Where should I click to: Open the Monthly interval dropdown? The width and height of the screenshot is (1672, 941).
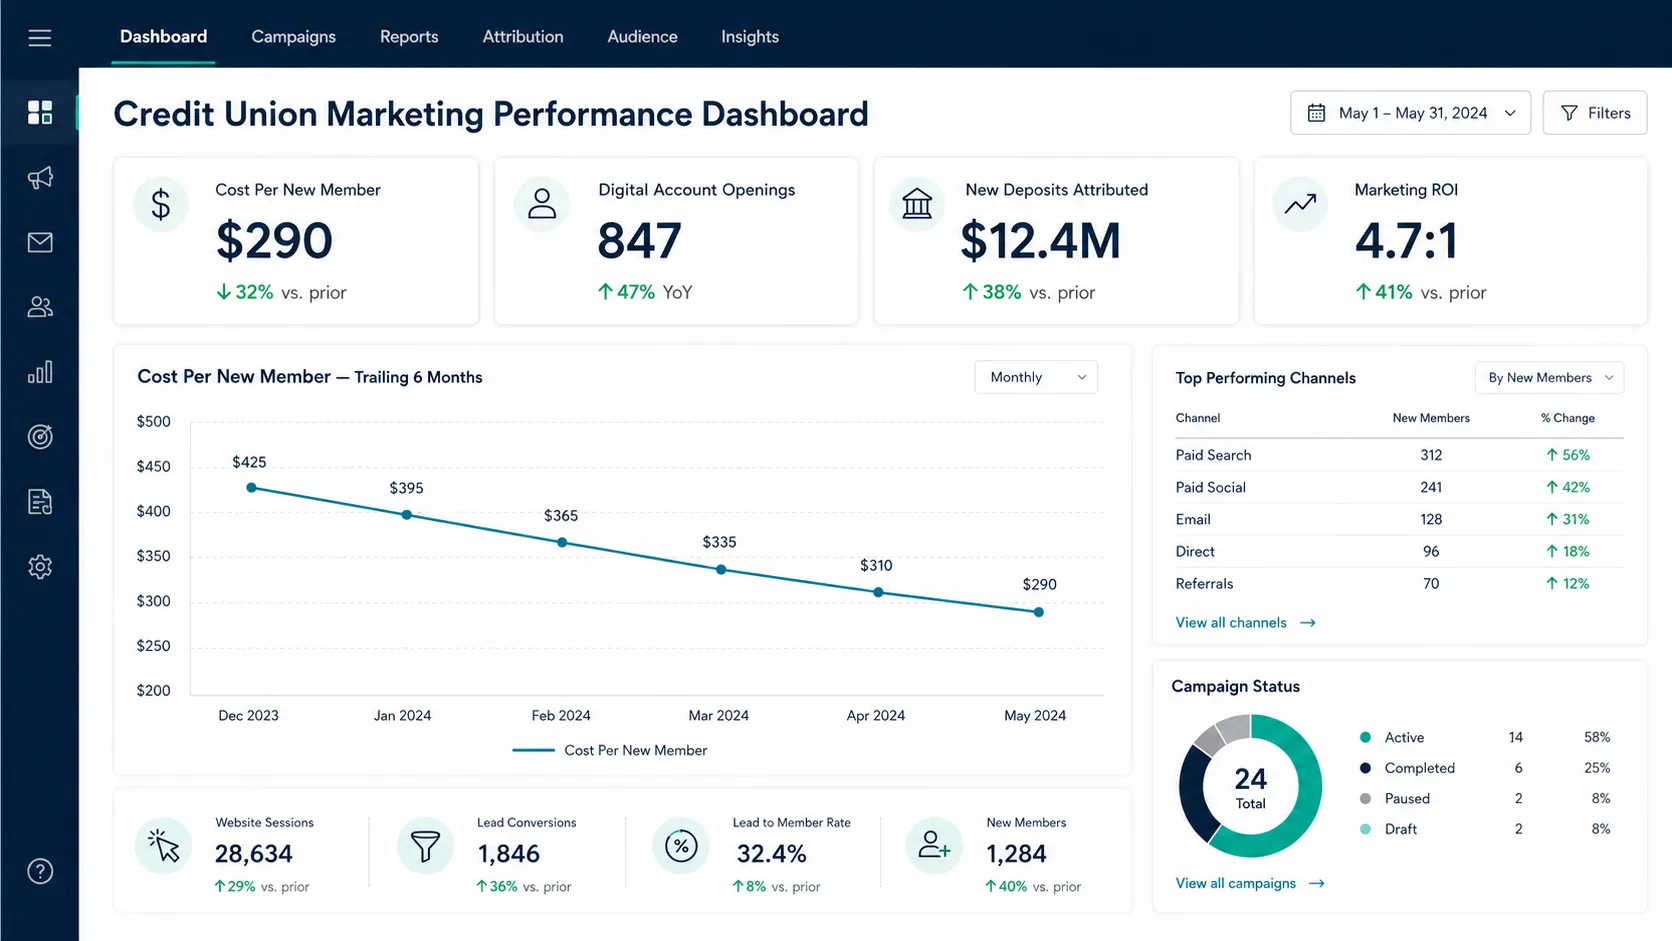1036,377
